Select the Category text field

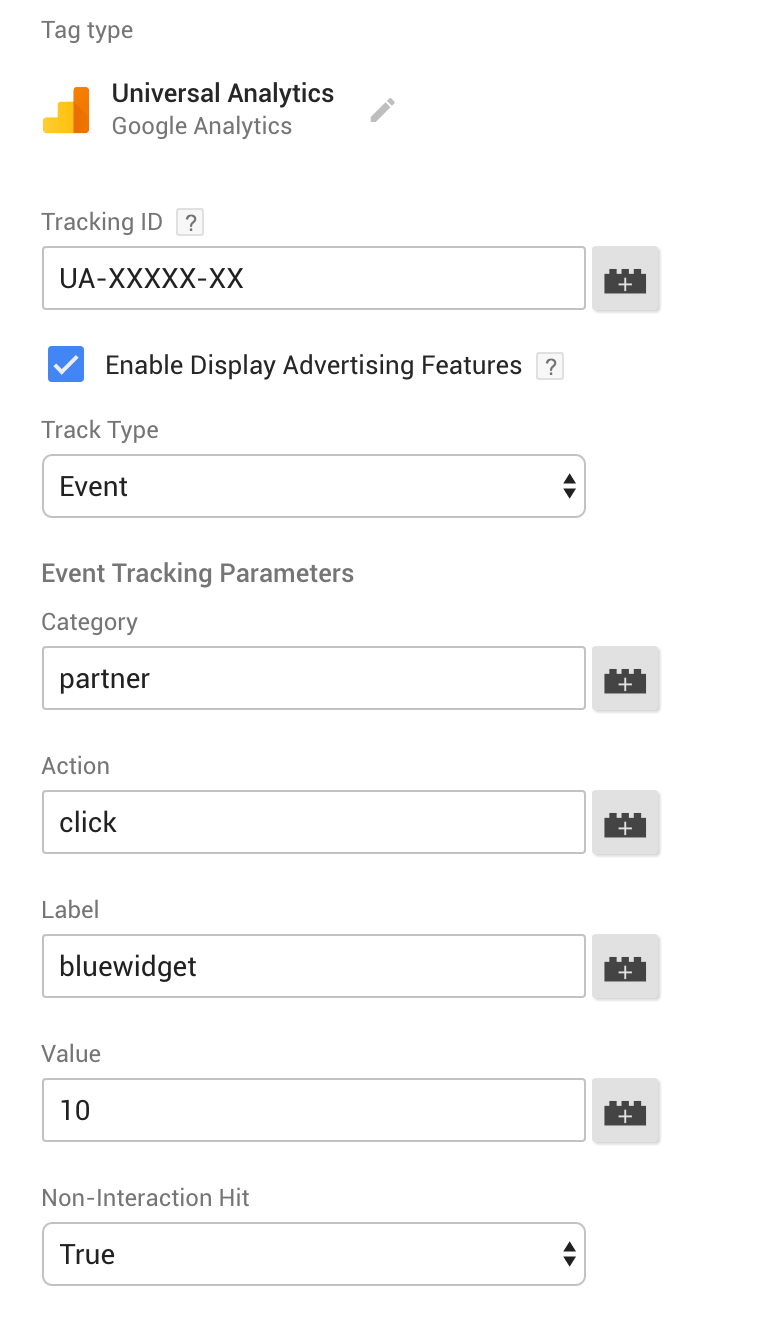pyautogui.click(x=313, y=678)
